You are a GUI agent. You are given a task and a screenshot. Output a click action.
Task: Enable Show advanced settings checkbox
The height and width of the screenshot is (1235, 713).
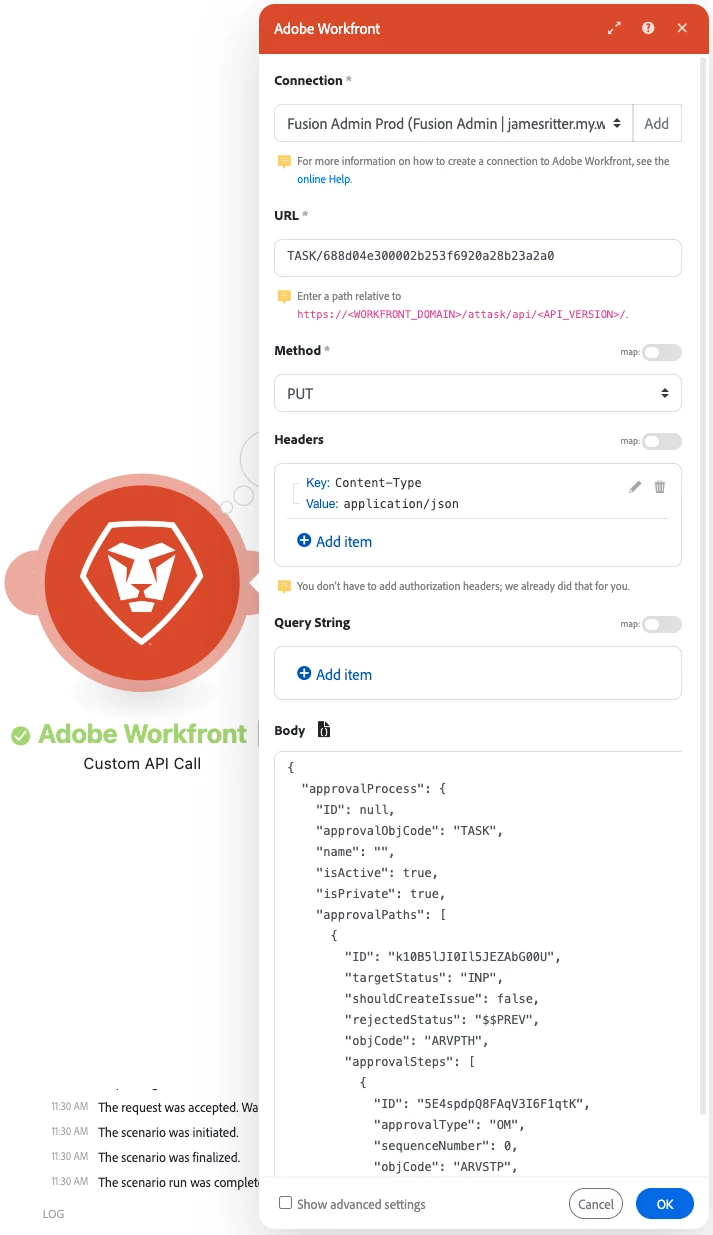click(x=286, y=1203)
